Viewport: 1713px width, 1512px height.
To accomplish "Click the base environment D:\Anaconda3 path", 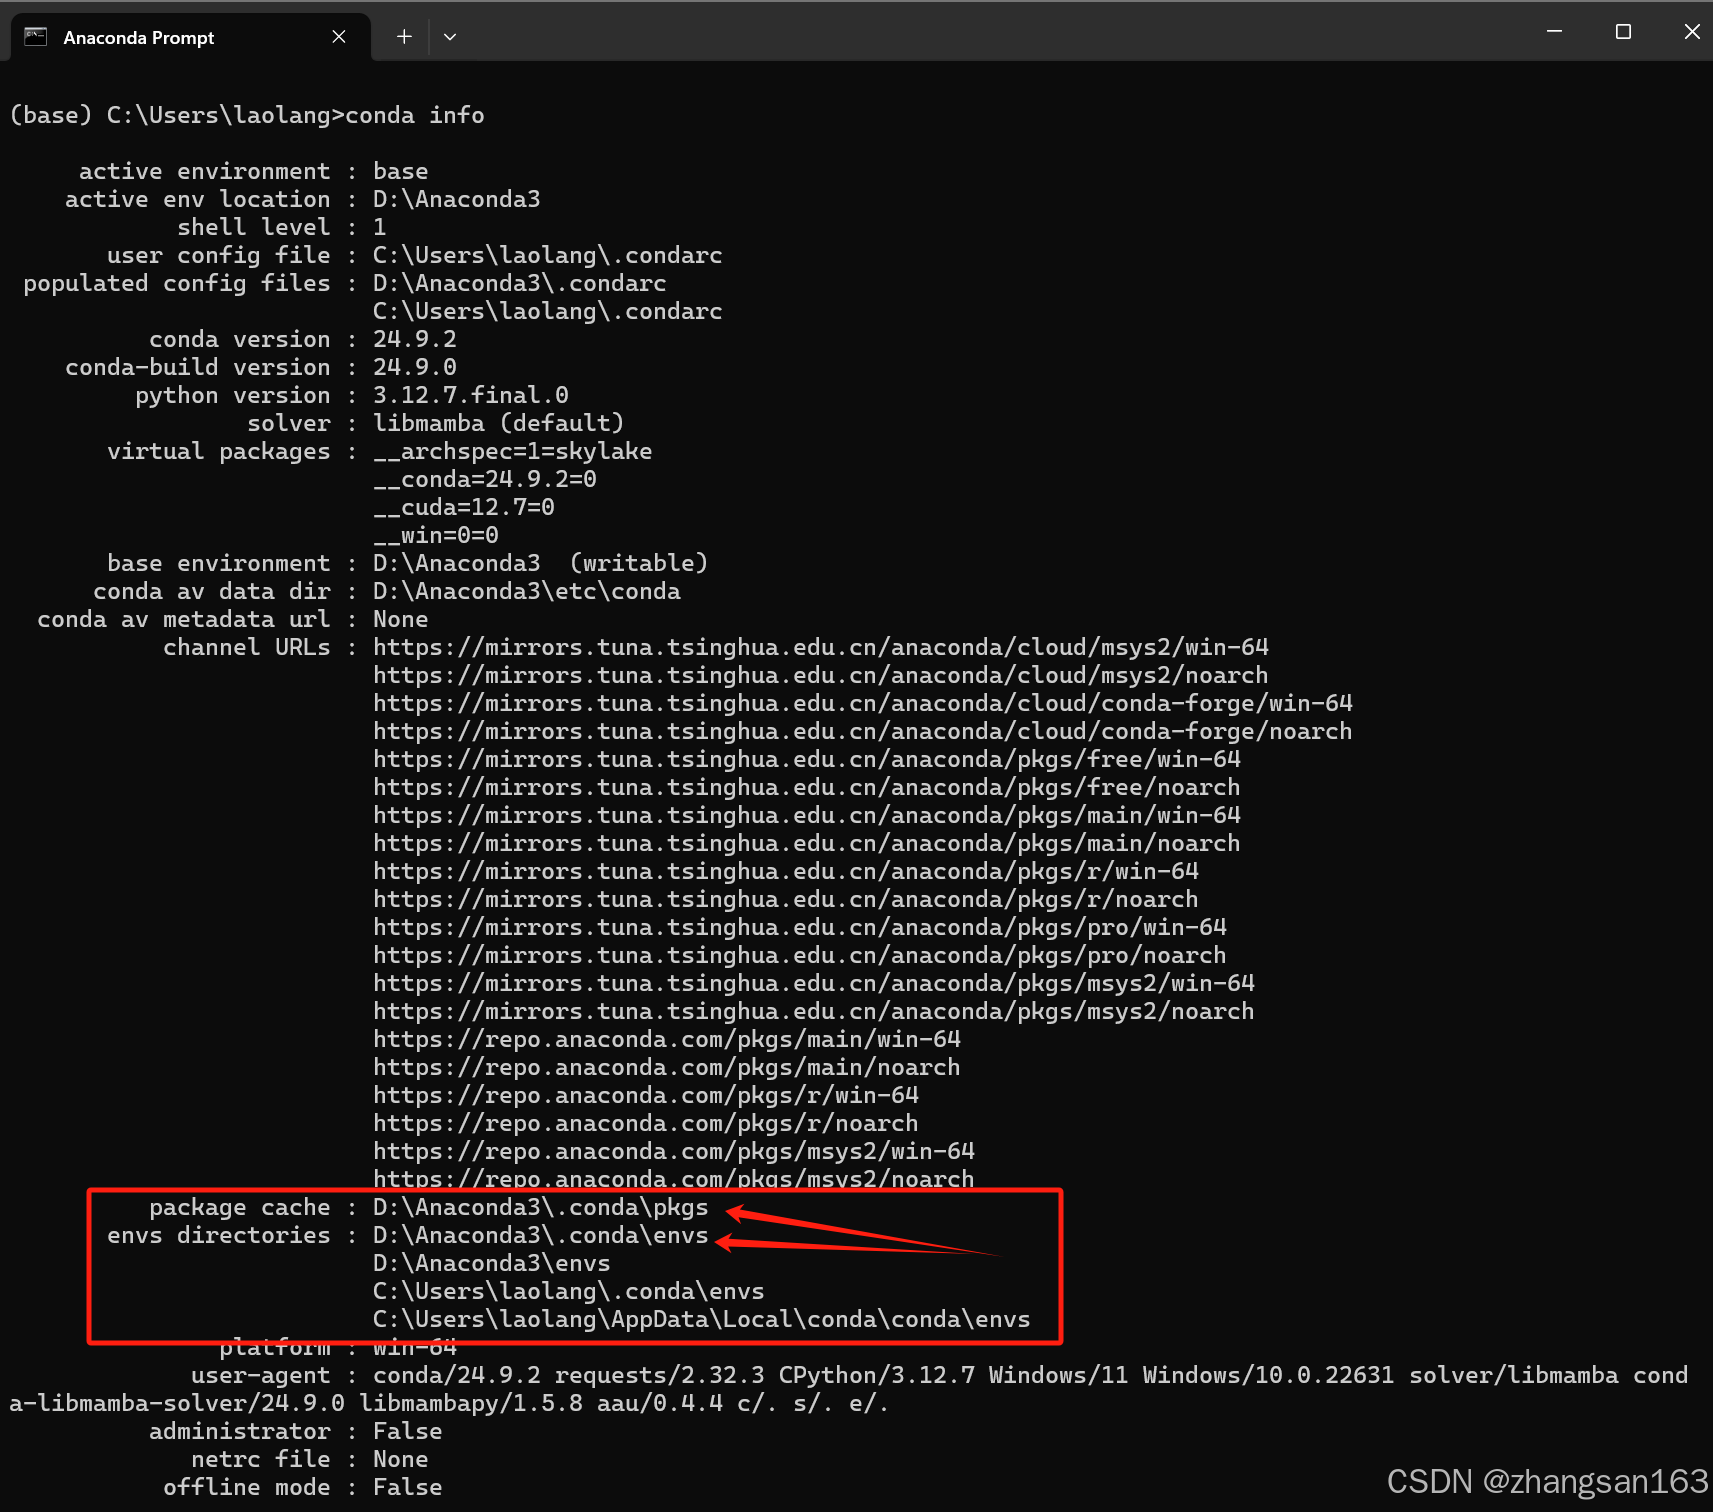I will click(456, 562).
